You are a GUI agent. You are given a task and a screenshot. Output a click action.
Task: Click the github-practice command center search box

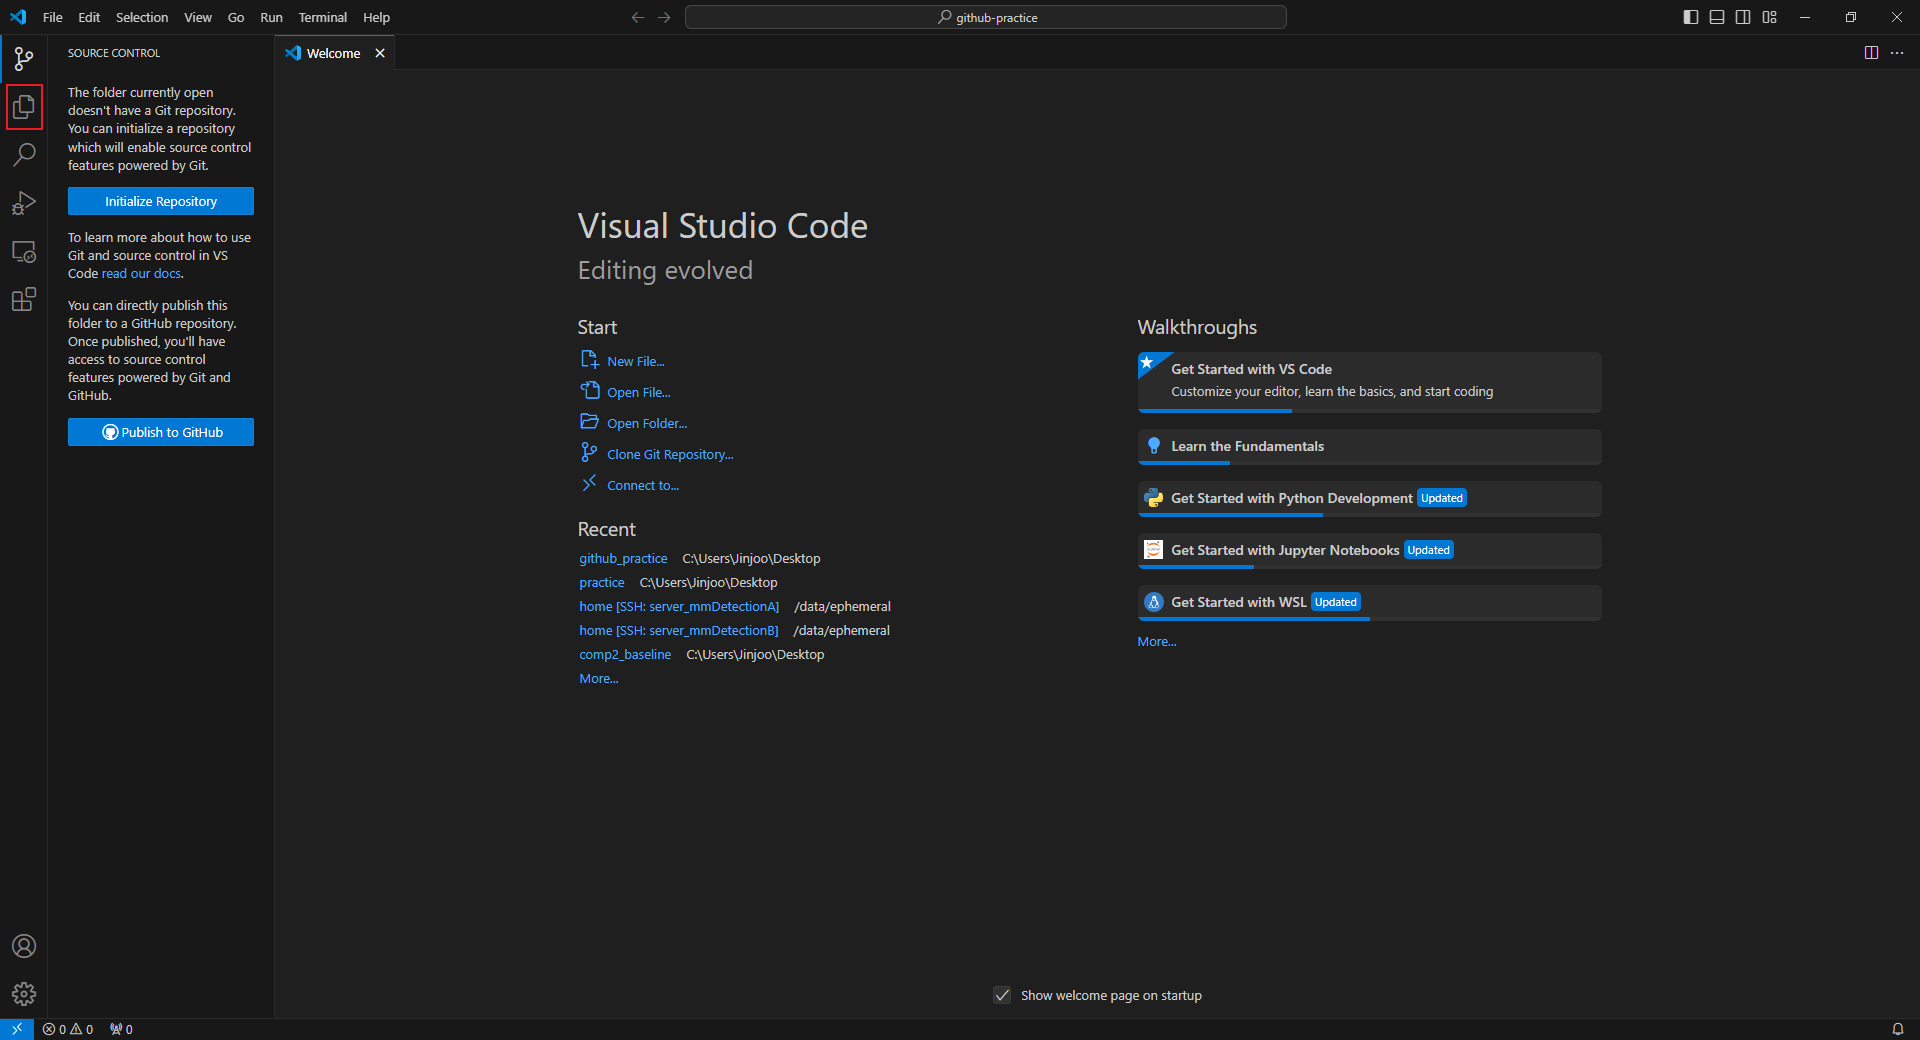tap(986, 17)
